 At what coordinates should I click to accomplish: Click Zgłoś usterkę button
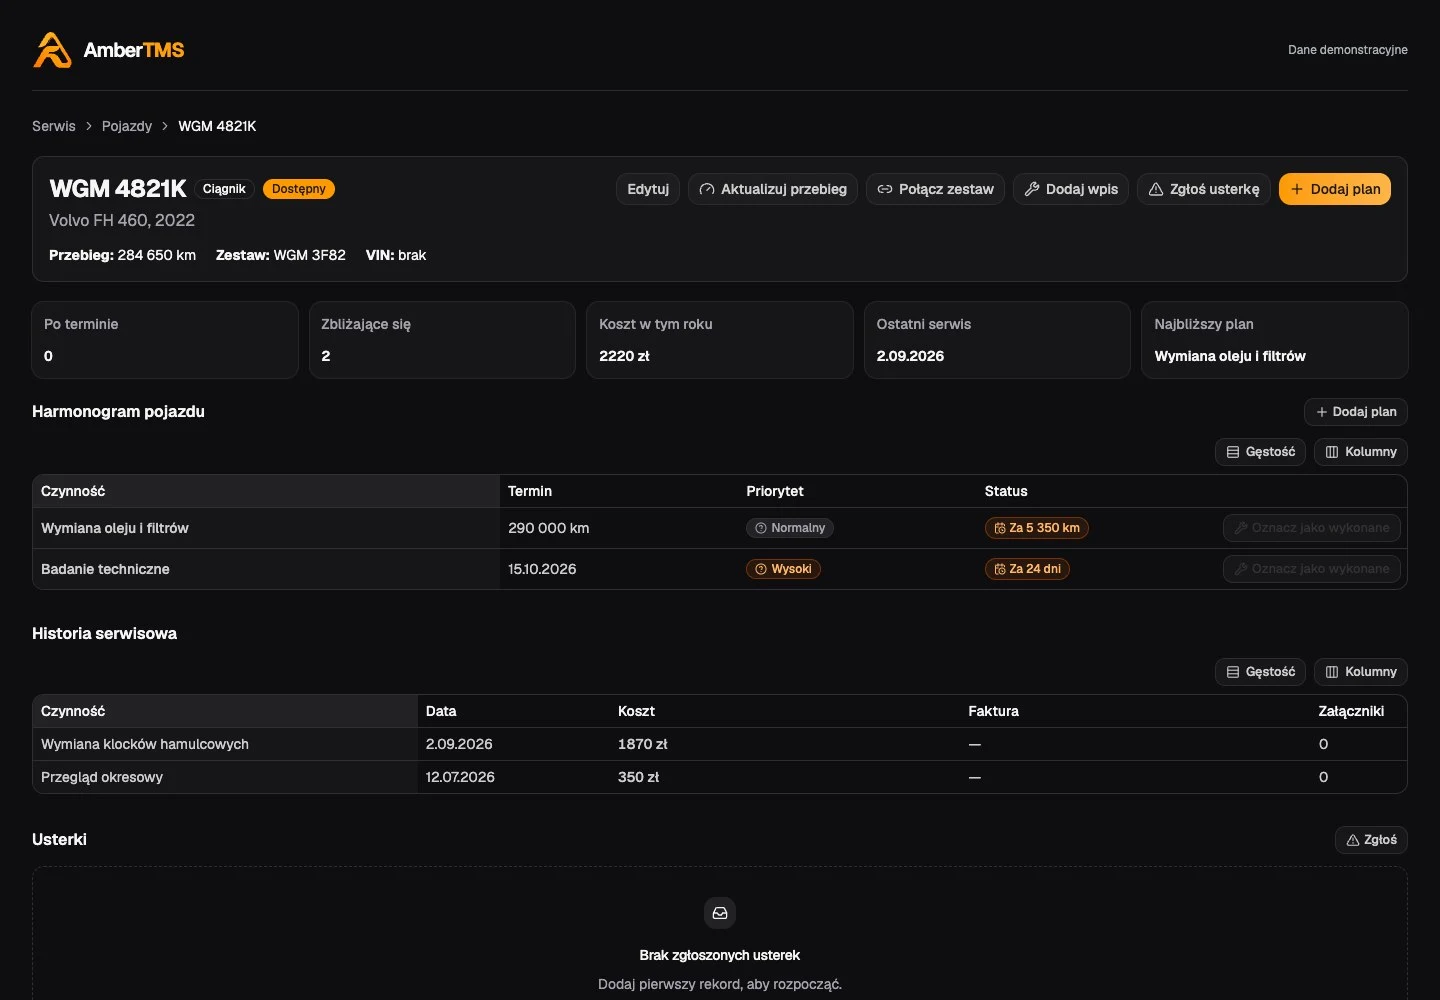point(1204,189)
